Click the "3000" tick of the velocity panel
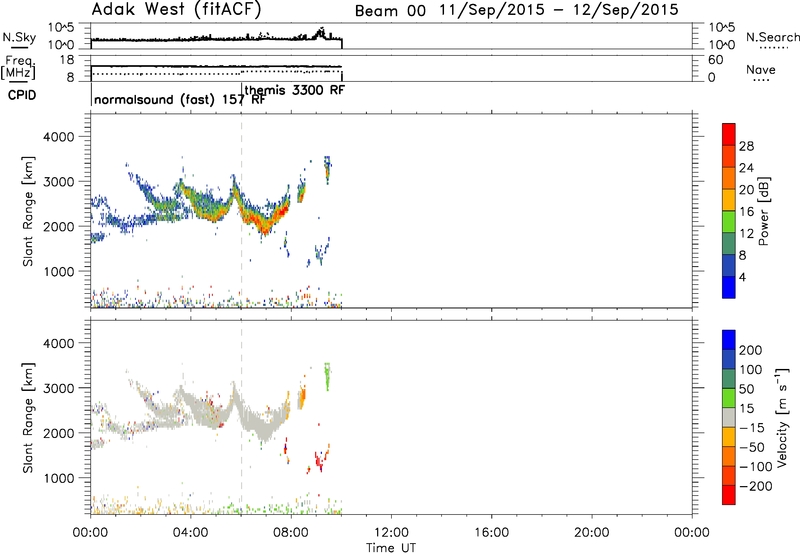The width and height of the screenshot is (800, 554). 59,388
